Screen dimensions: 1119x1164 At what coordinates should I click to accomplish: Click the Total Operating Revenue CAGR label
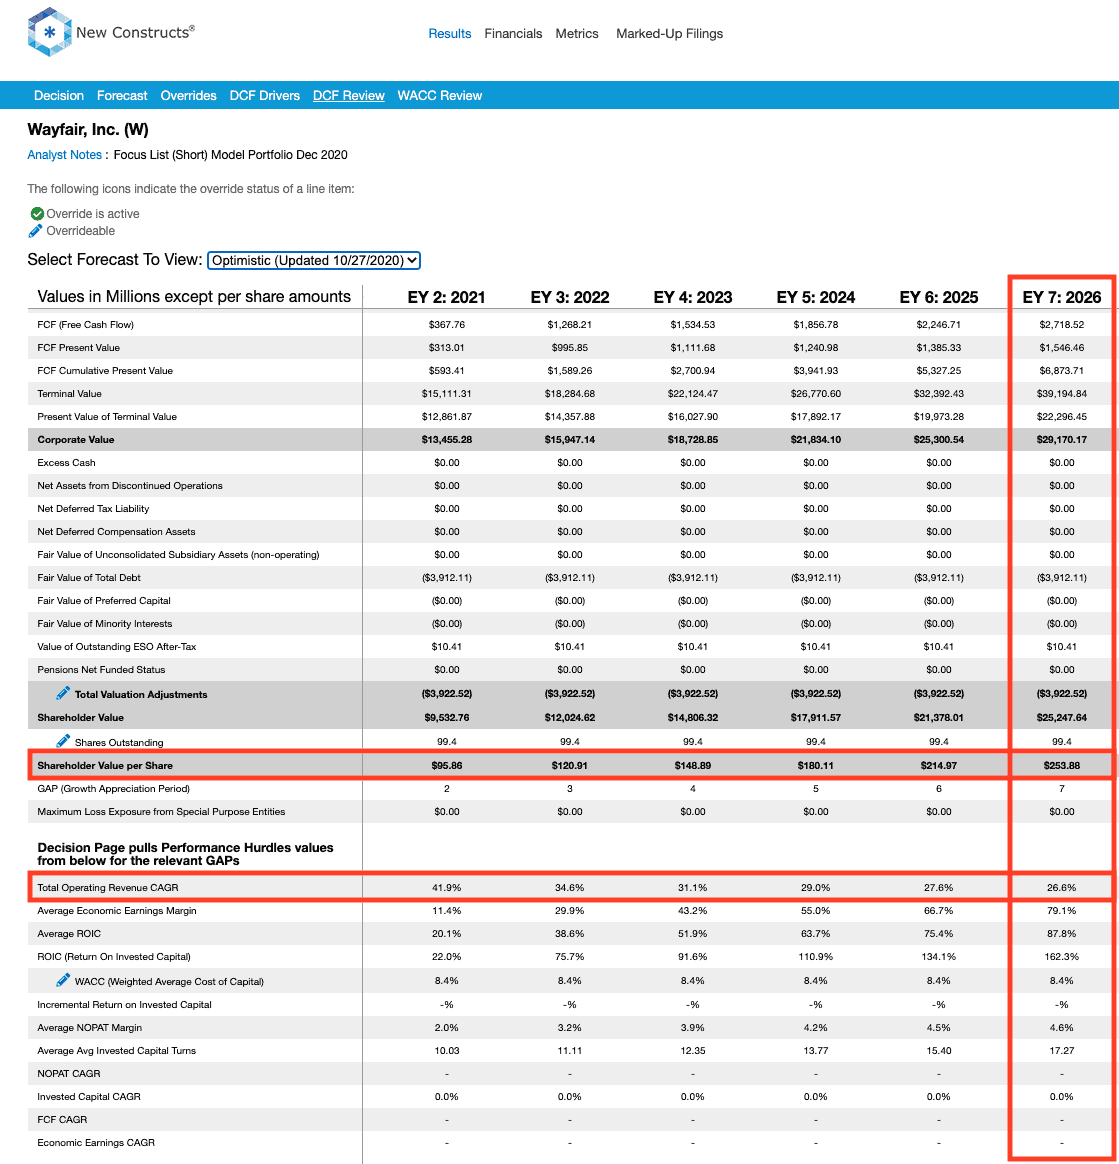pos(108,887)
